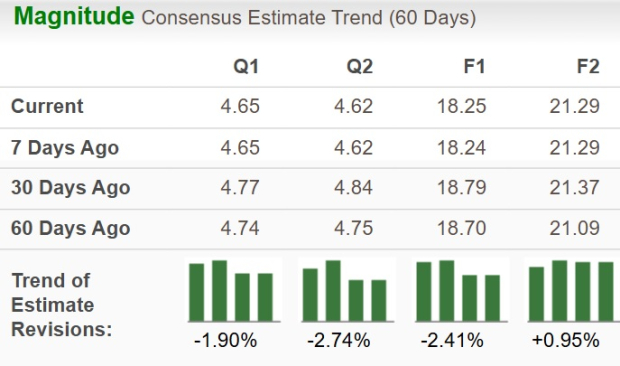Click the 30 Days Ago Q2 value 4.84
620x366 pixels.
[x=353, y=187]
